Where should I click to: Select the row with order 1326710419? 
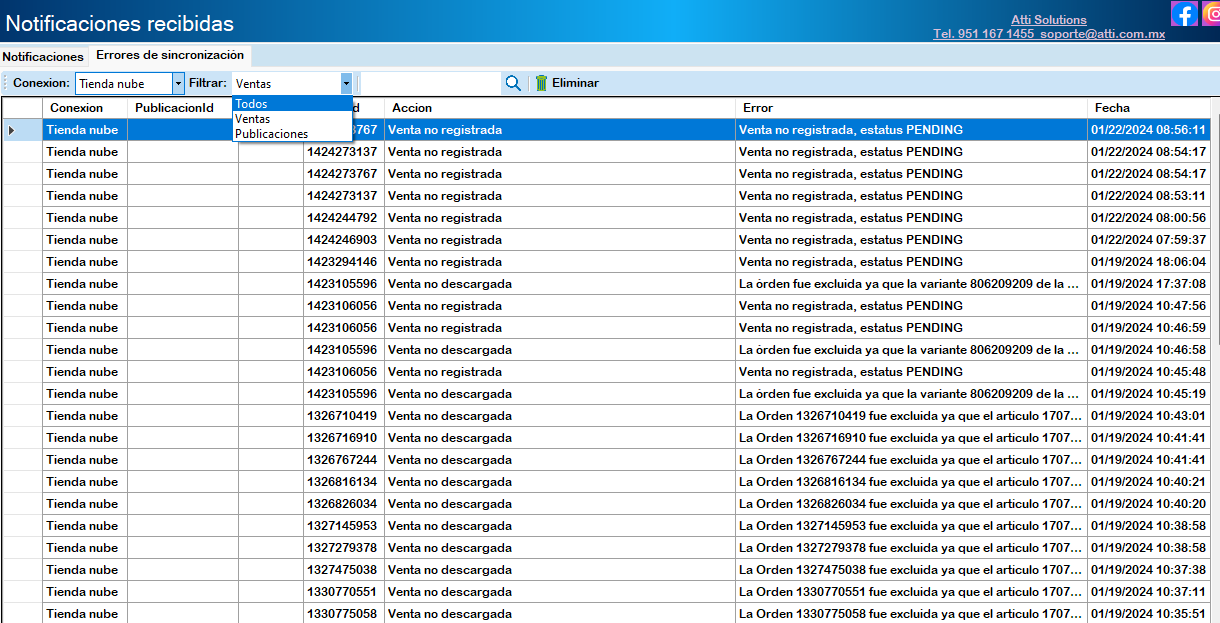click(341, 416)
